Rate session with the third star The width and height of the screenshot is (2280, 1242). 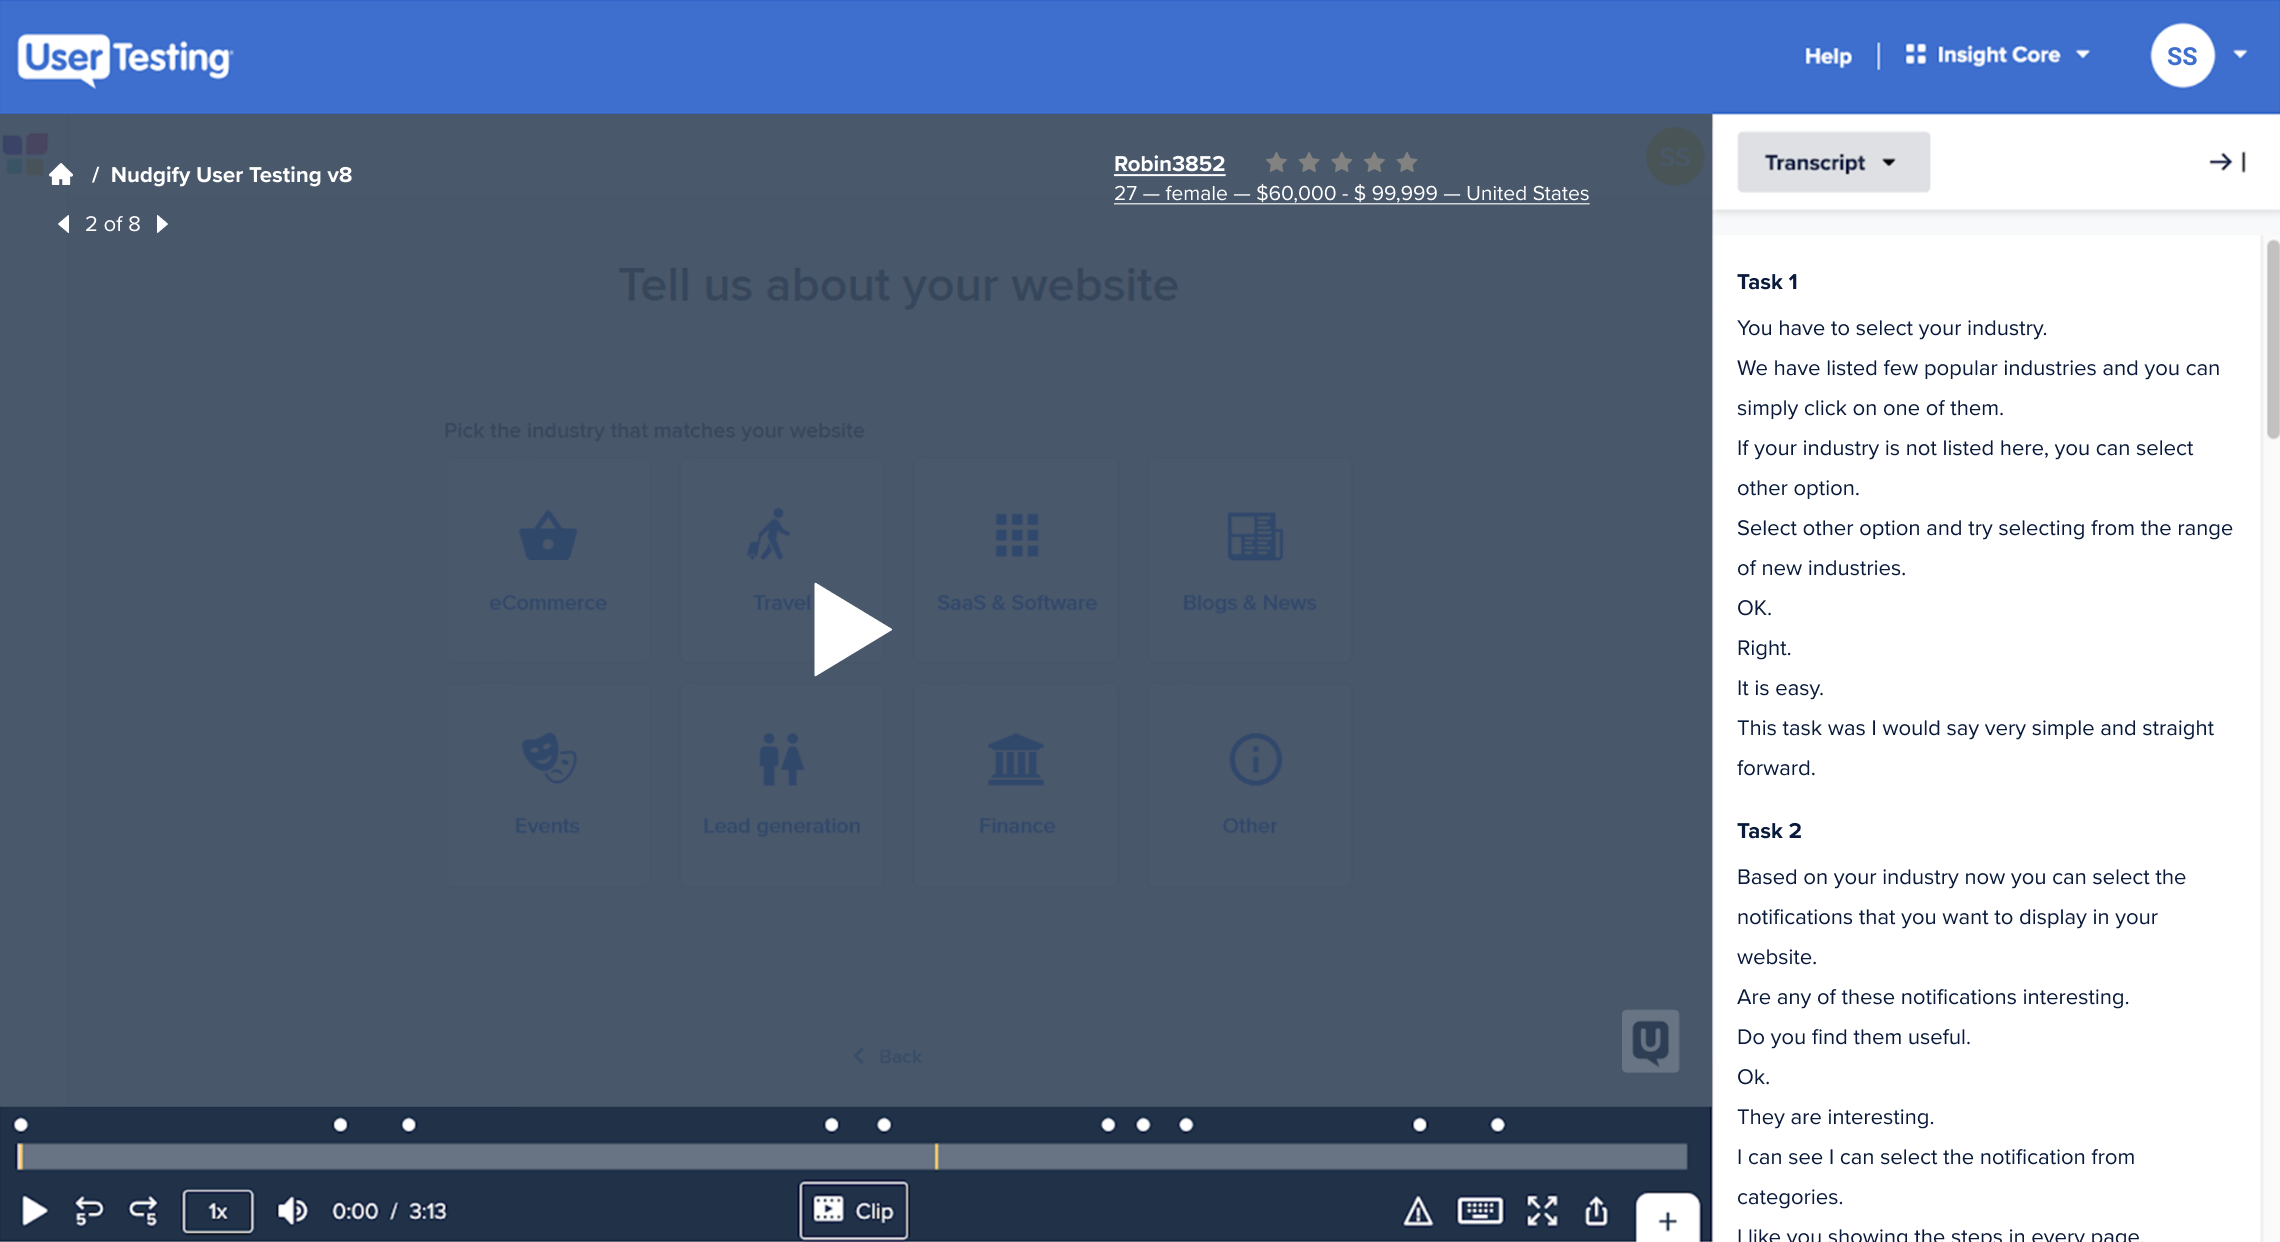(x=1342, y=162)
